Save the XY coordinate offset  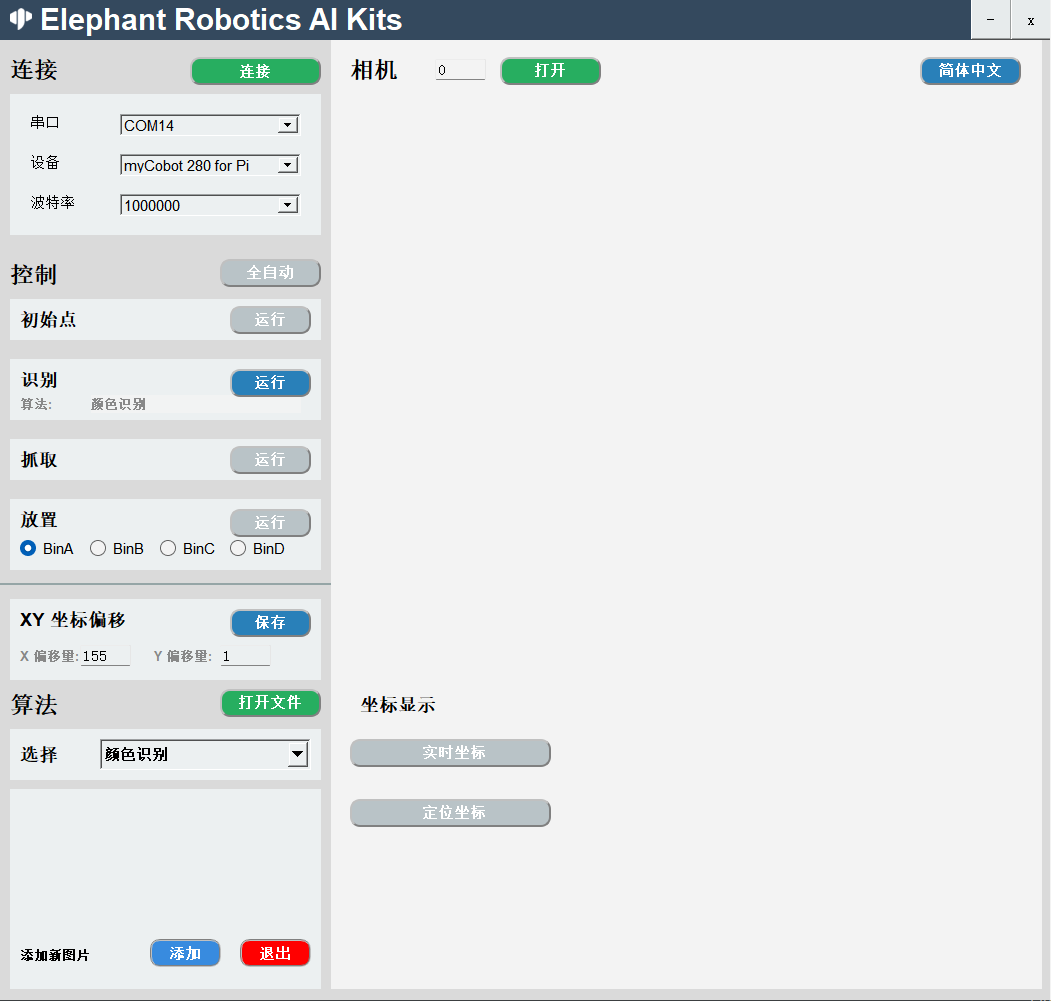(x=270, y=623)
